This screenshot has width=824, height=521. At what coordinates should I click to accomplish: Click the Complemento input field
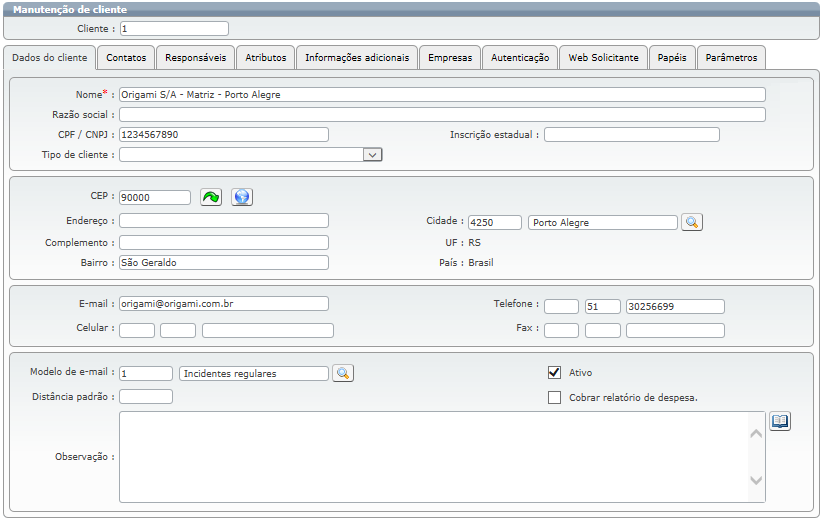pyautogui.click(x=224, y=242)
